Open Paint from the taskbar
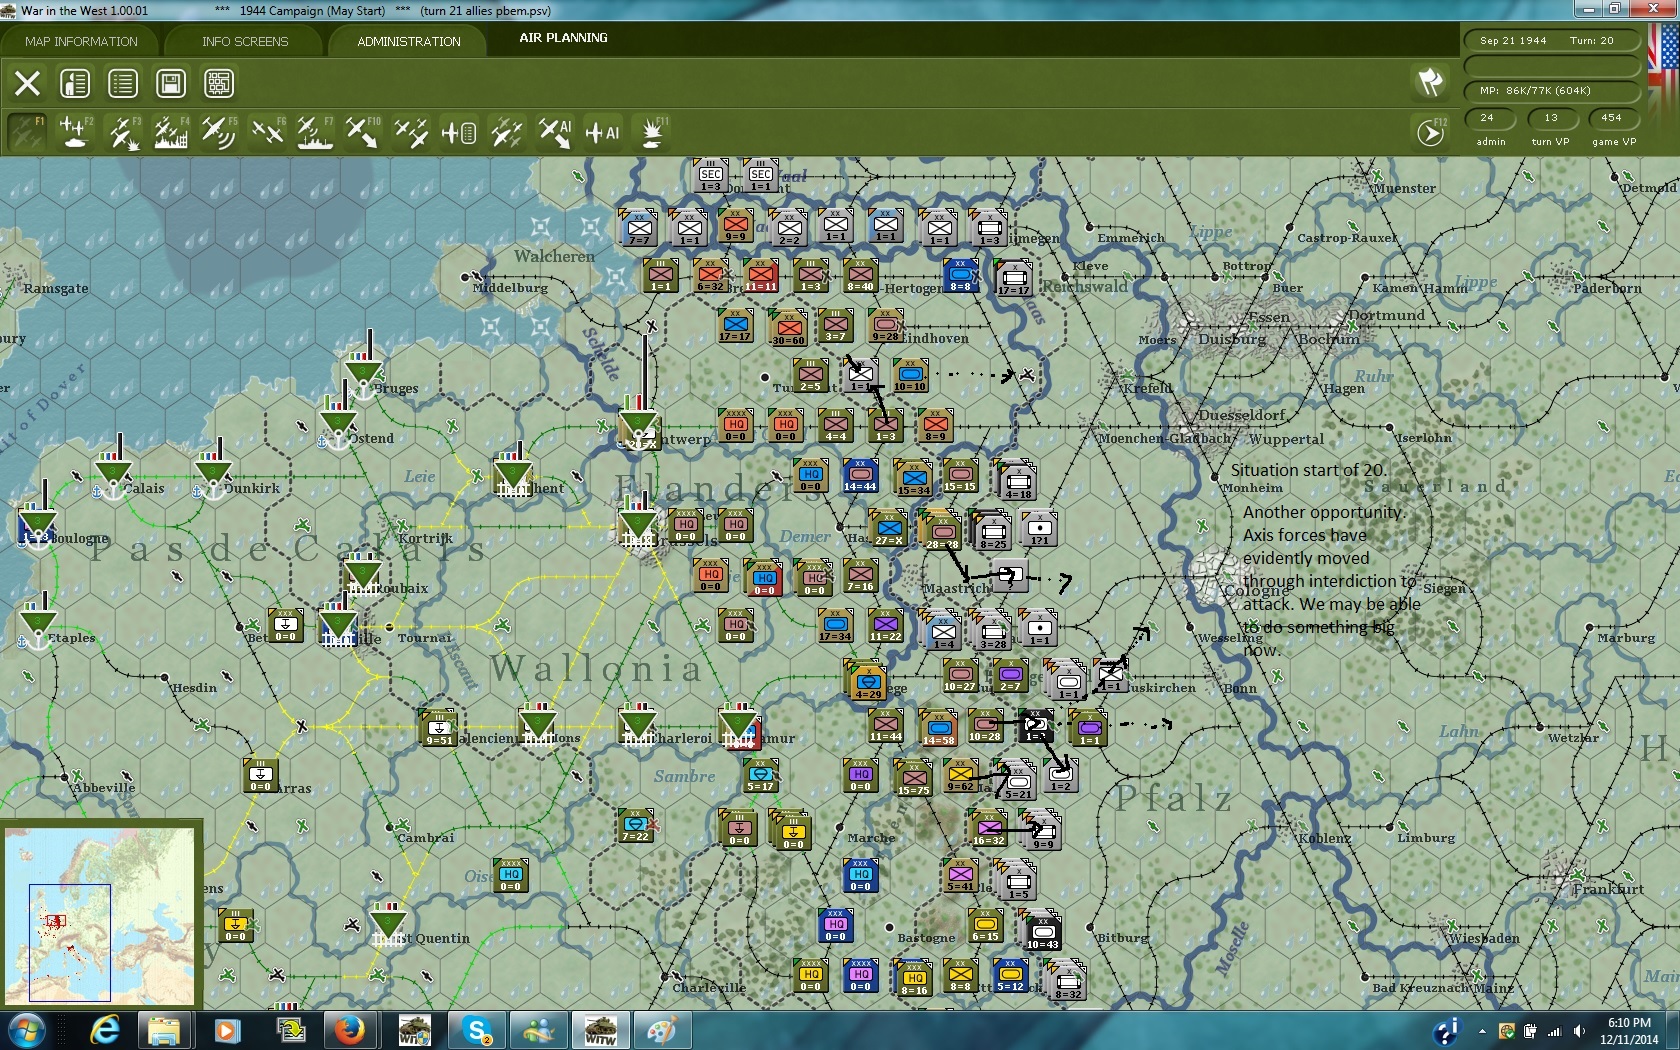 click(661, 1030)
